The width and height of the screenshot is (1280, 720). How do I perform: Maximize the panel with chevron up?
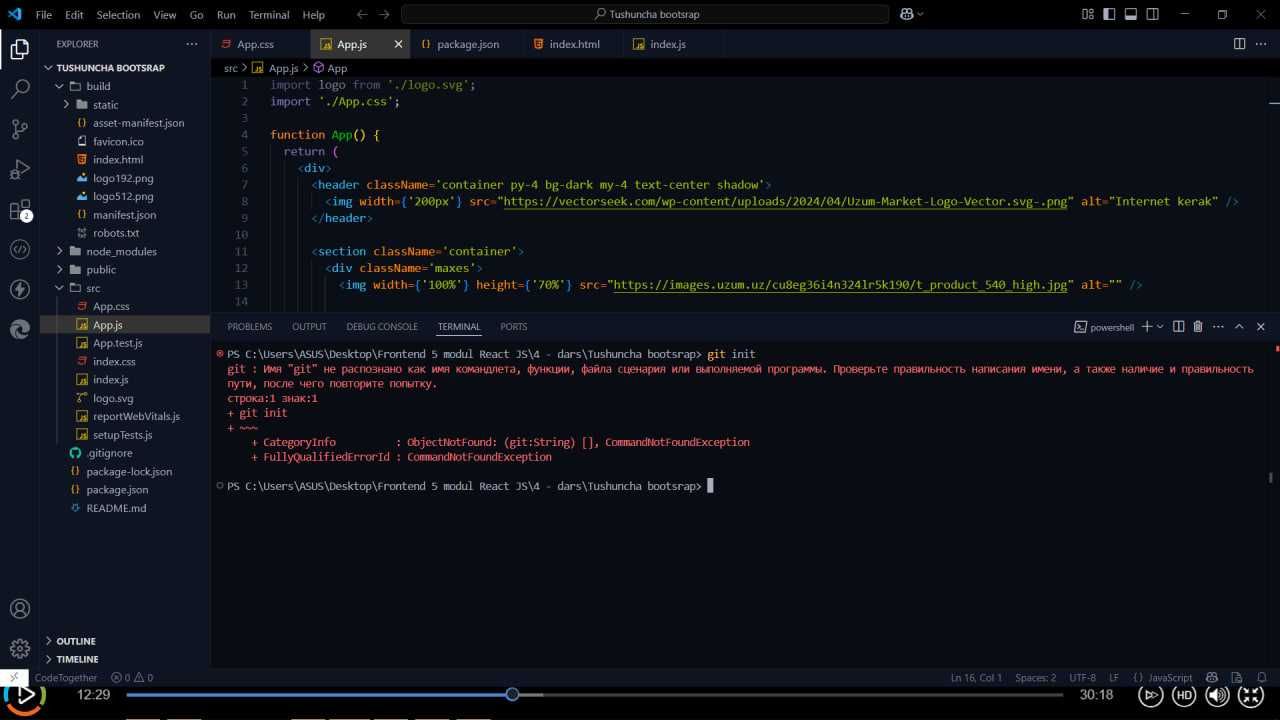(x=1239, y=327)
